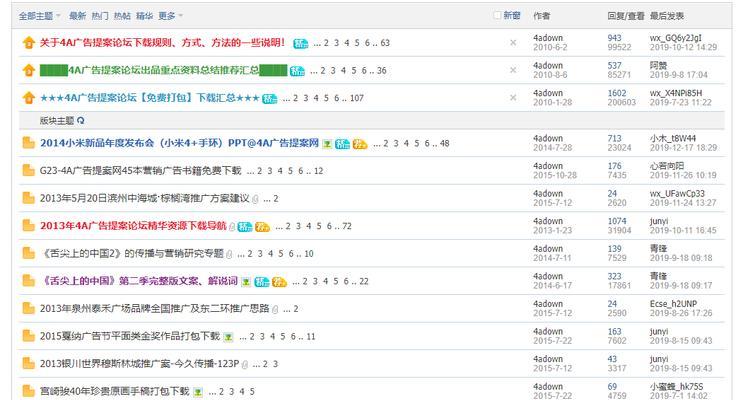Go to page 48 of 2014小米新品 thread
This screenshot has height=400, width=743.
point(444,143)
